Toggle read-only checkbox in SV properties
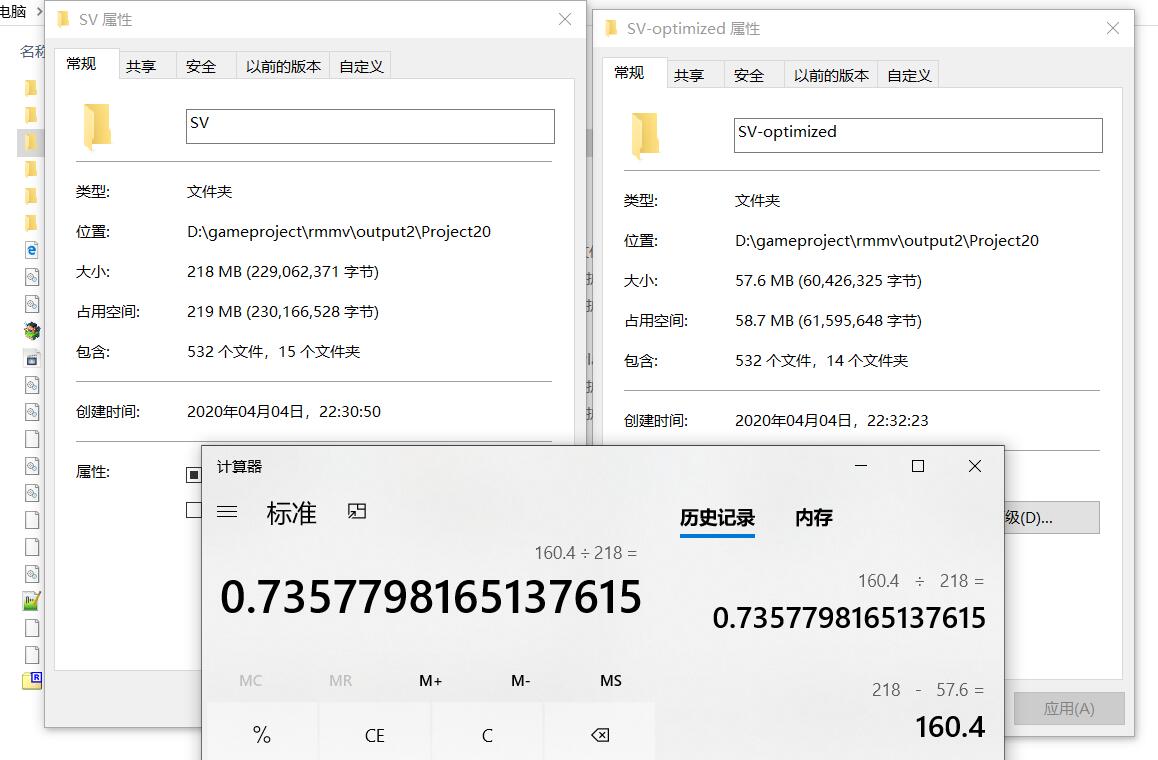This screenshot has height=760, width=1158. (193, 474)
